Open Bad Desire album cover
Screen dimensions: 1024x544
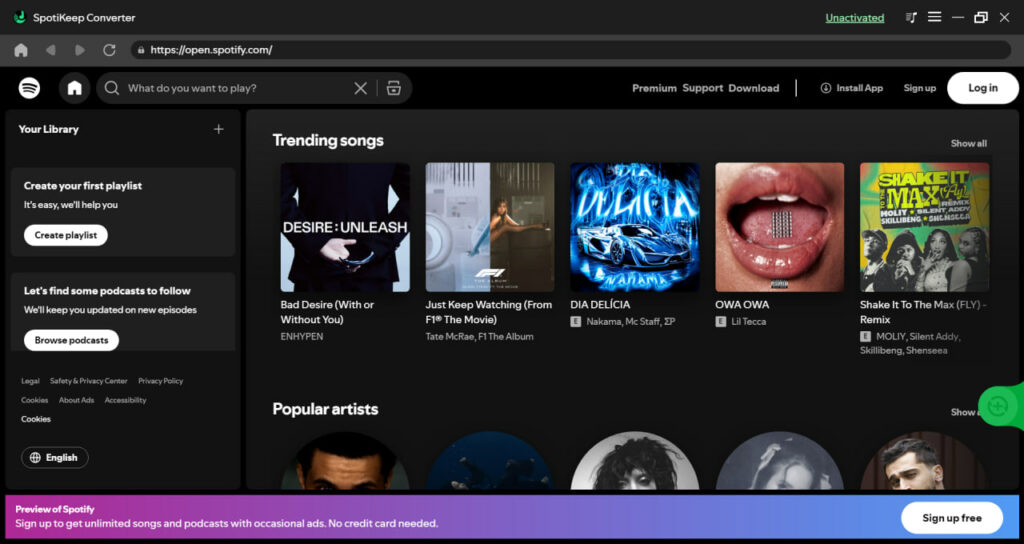(345, 227)
